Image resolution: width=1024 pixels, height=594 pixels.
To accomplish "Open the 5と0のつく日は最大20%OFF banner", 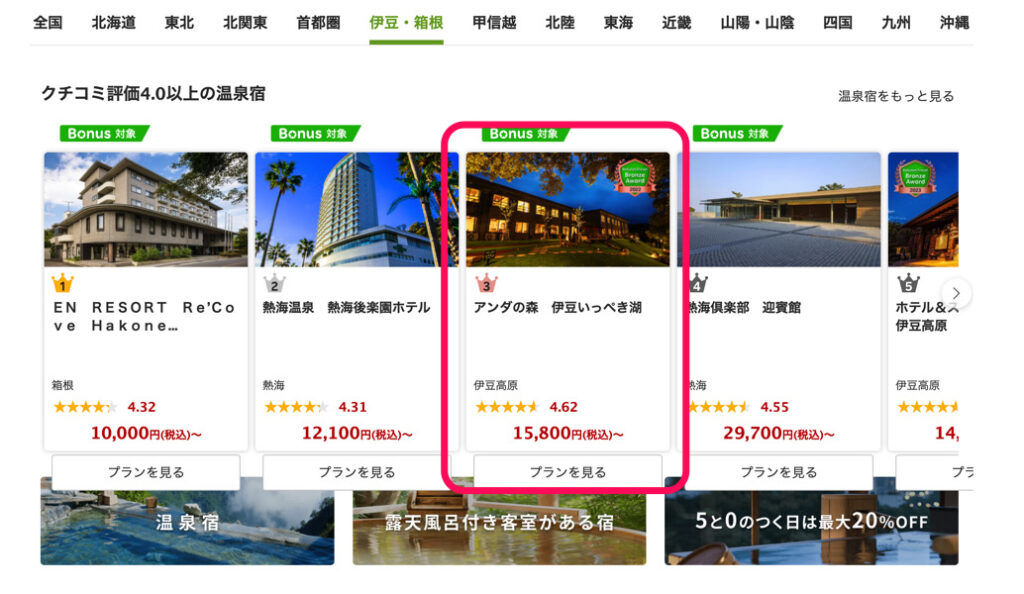I will pyautogui.click(x=812, y=522).
